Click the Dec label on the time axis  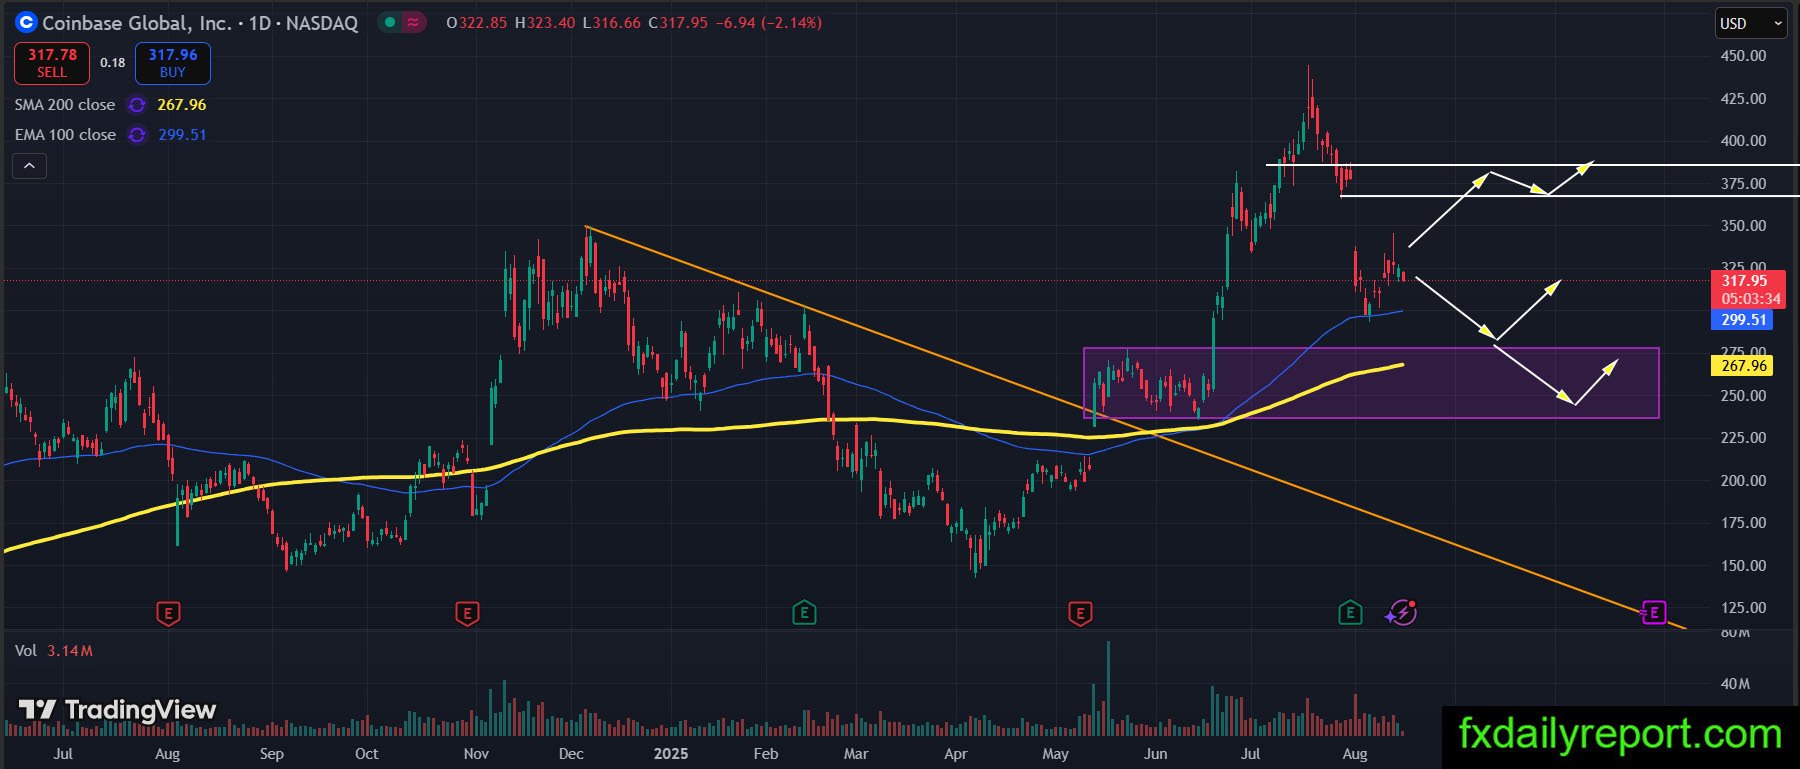(x=571, y=754)
